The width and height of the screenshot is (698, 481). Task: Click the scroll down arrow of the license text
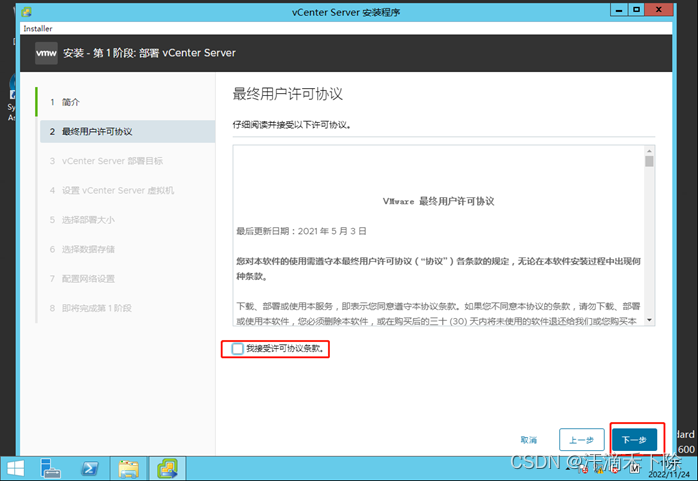tap(649, 320)
